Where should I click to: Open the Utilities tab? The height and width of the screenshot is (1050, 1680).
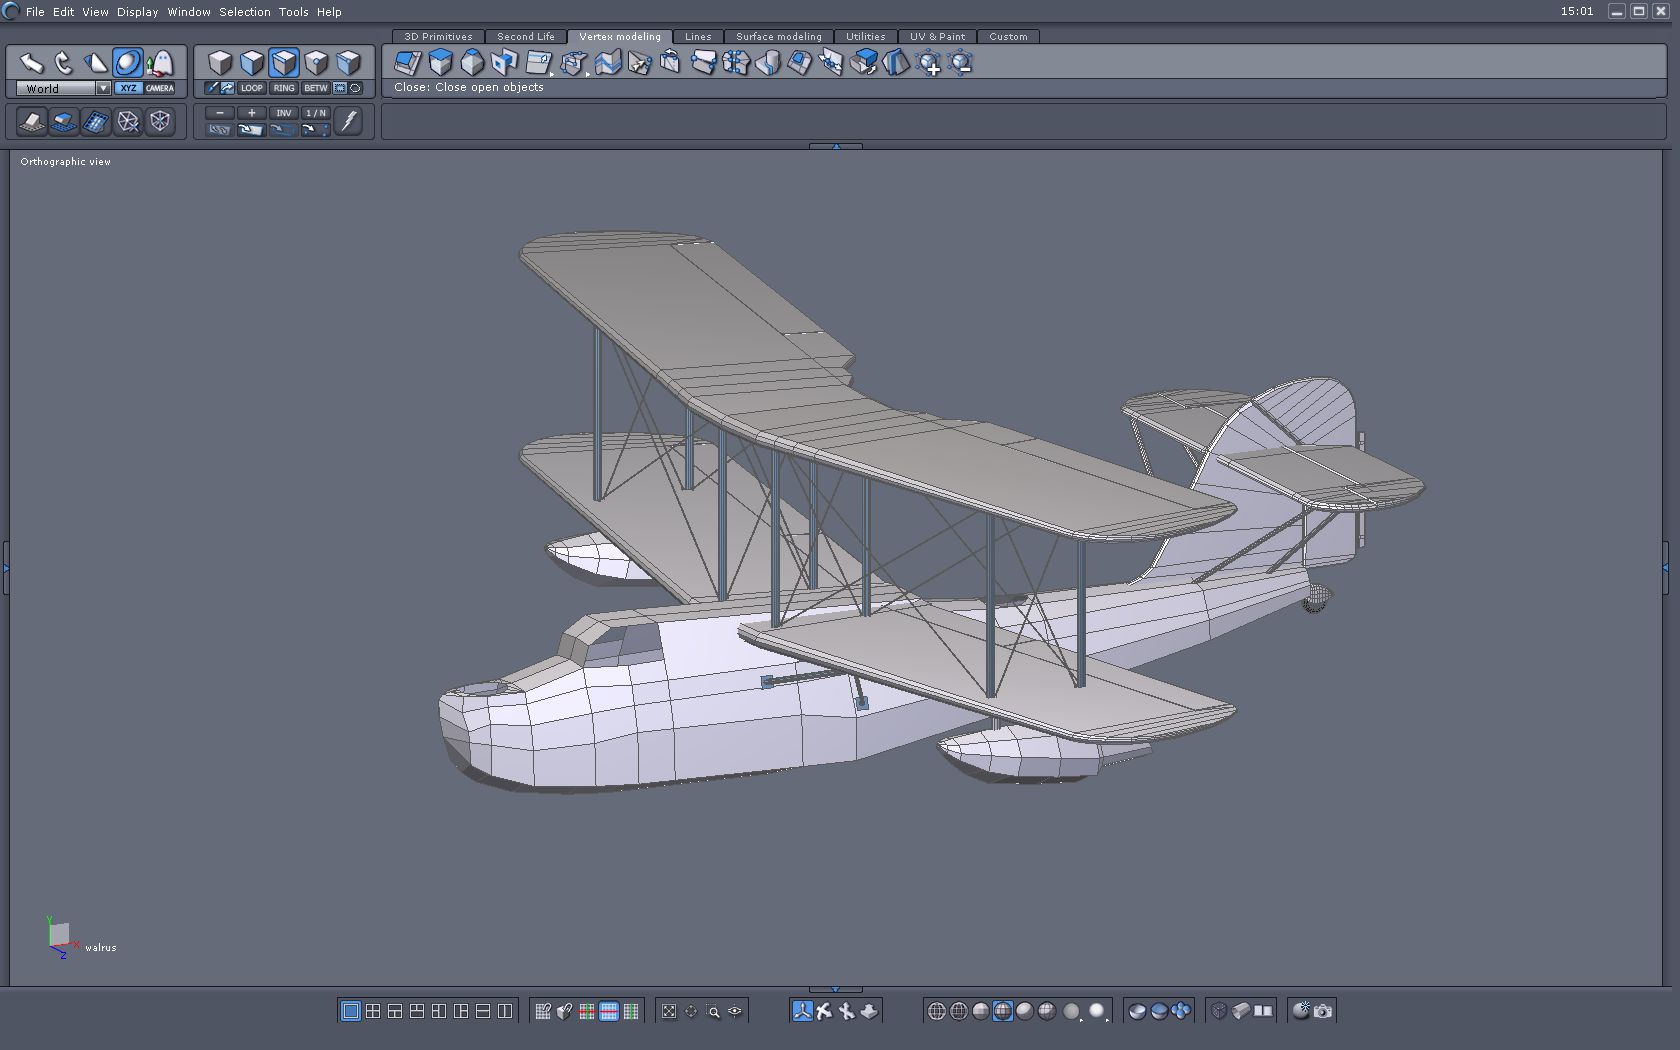pos(866,37)
